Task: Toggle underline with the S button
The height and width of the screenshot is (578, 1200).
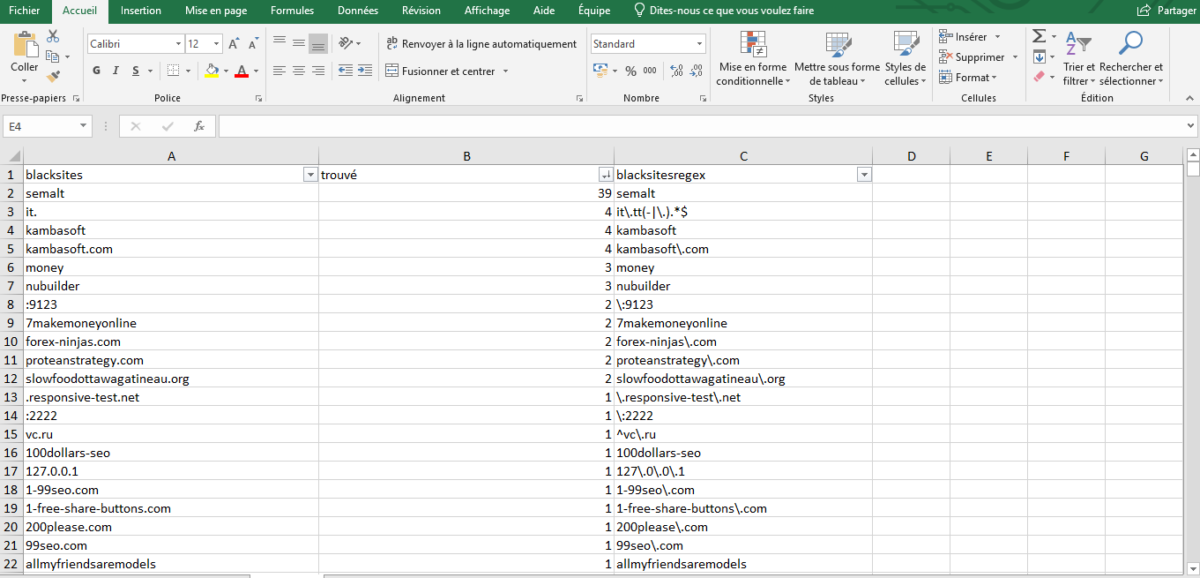Action: 137,71
